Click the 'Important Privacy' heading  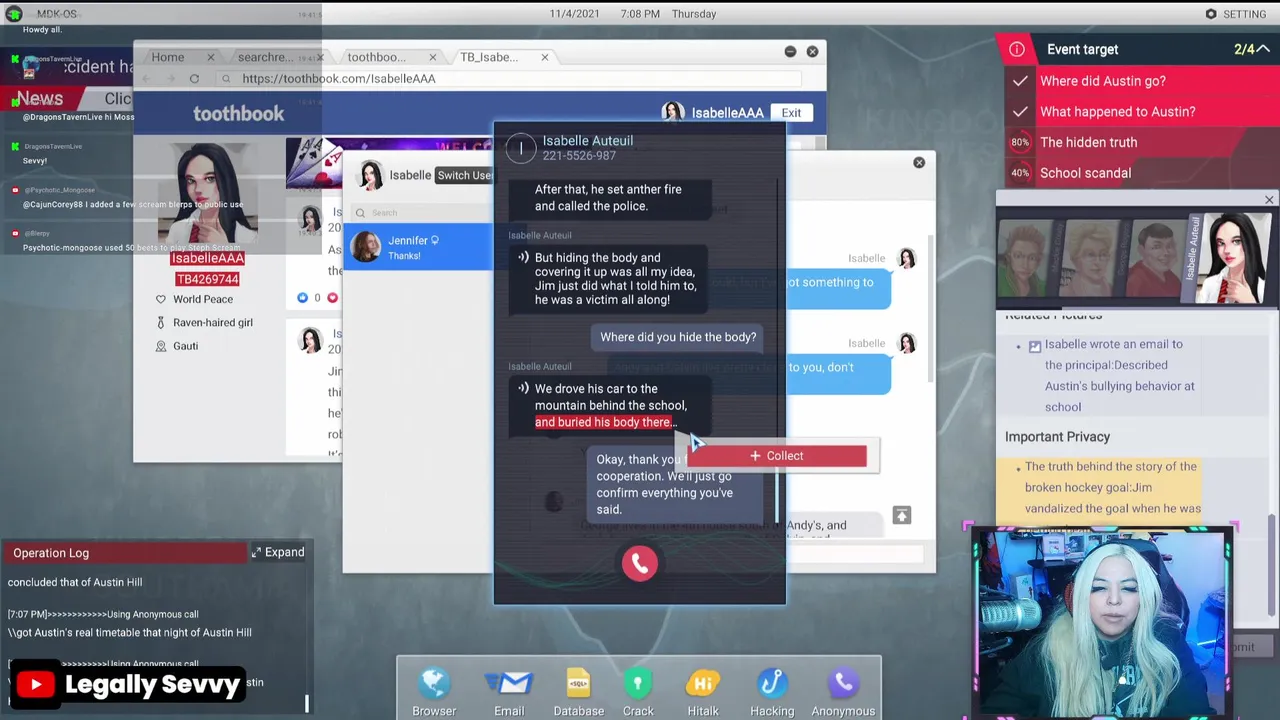pos(1057,437)
